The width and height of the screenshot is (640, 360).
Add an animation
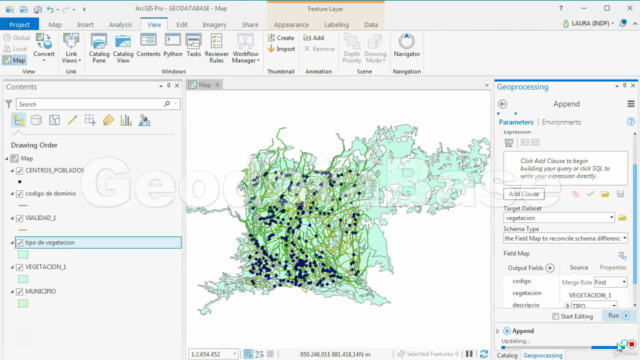pyautogui.click(x=314, y=38)
